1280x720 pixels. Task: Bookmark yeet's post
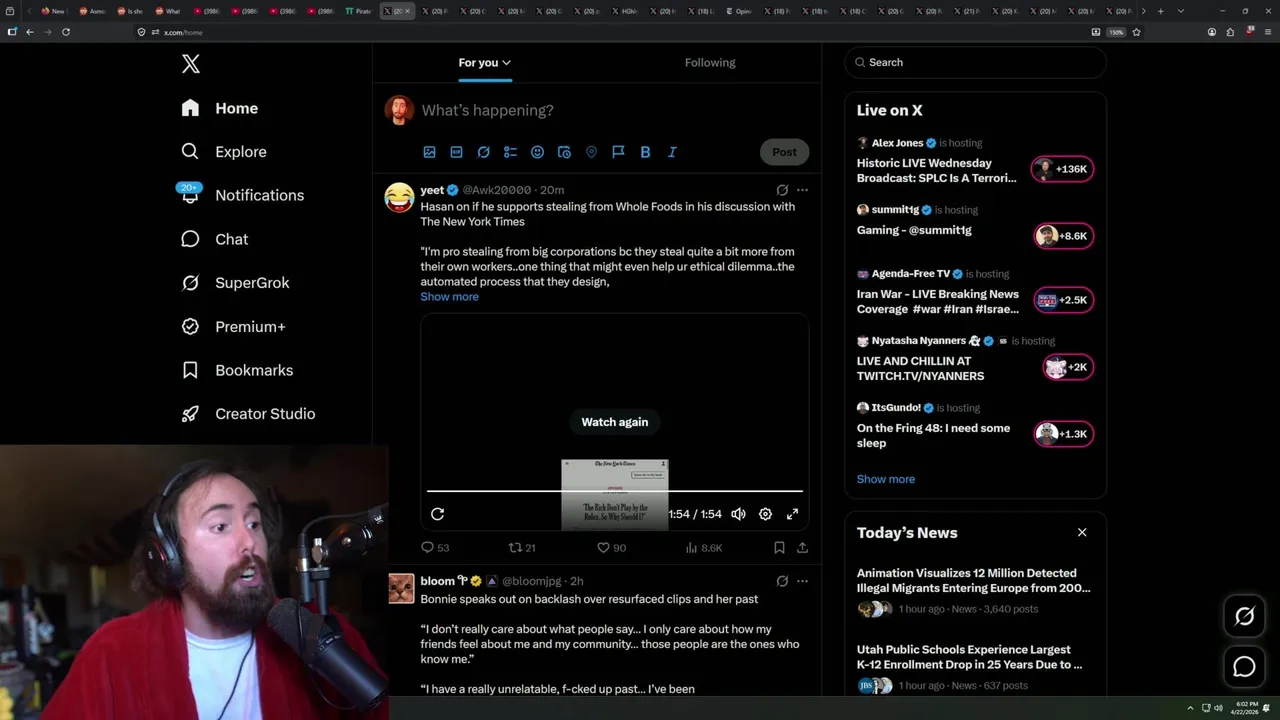(x=779, y=548)
